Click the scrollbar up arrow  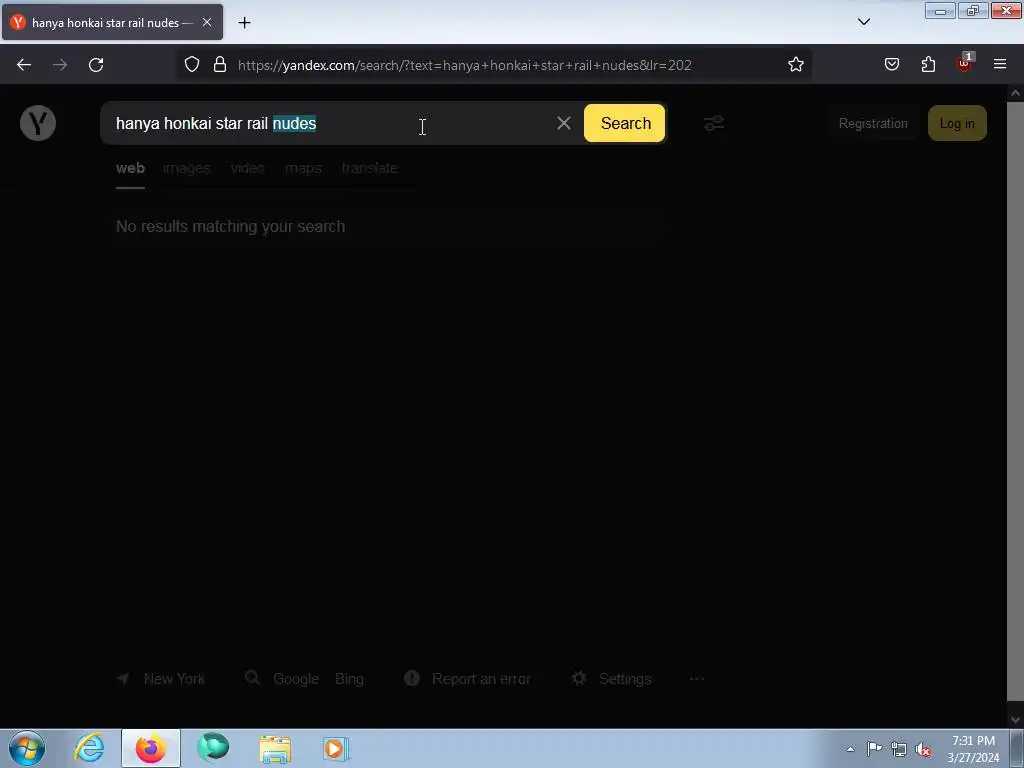click(x=1015, y=93)
